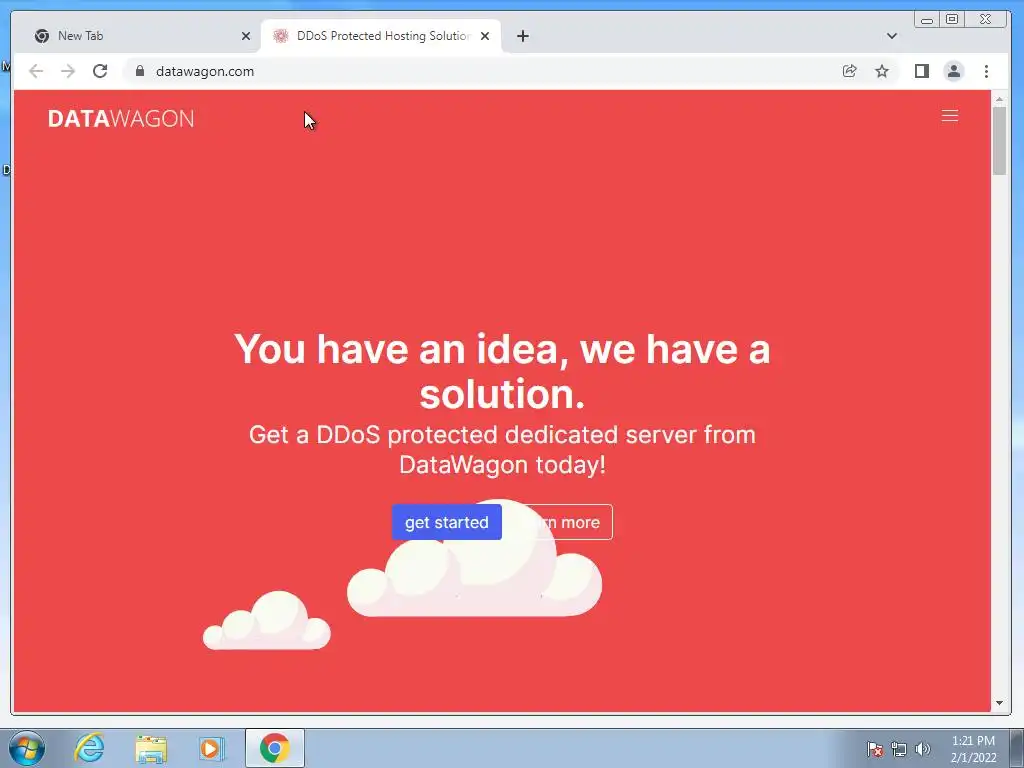Bookmark this page with the star
The width and height of the screenshot is (1024, 768).
point(882,71)
